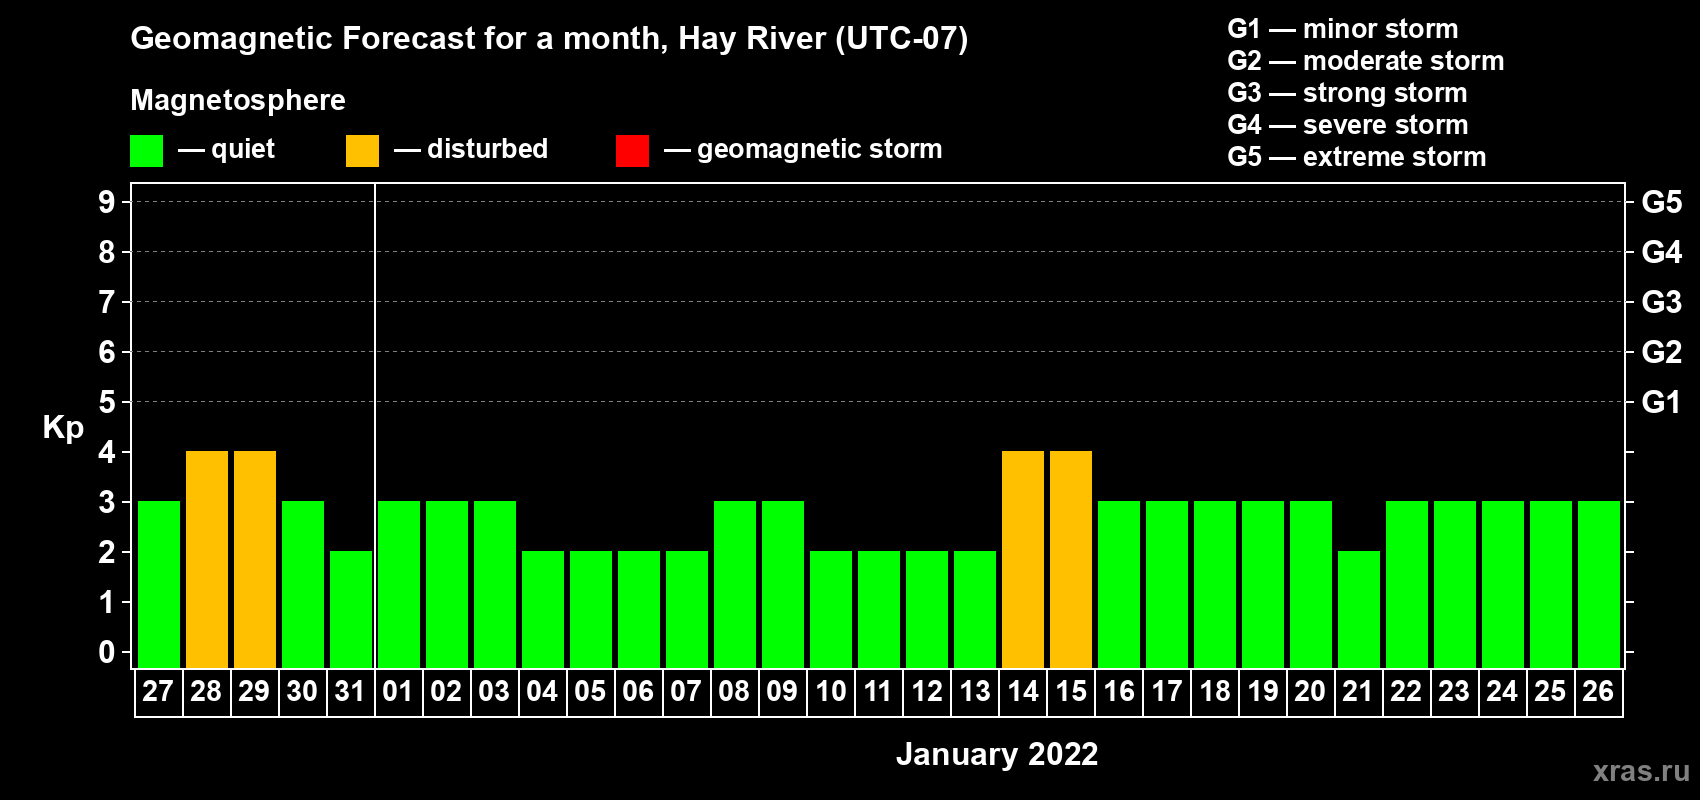Click the G3 — strong storm legend text
Screen dimensions: 1700x800
(1347, 93)
